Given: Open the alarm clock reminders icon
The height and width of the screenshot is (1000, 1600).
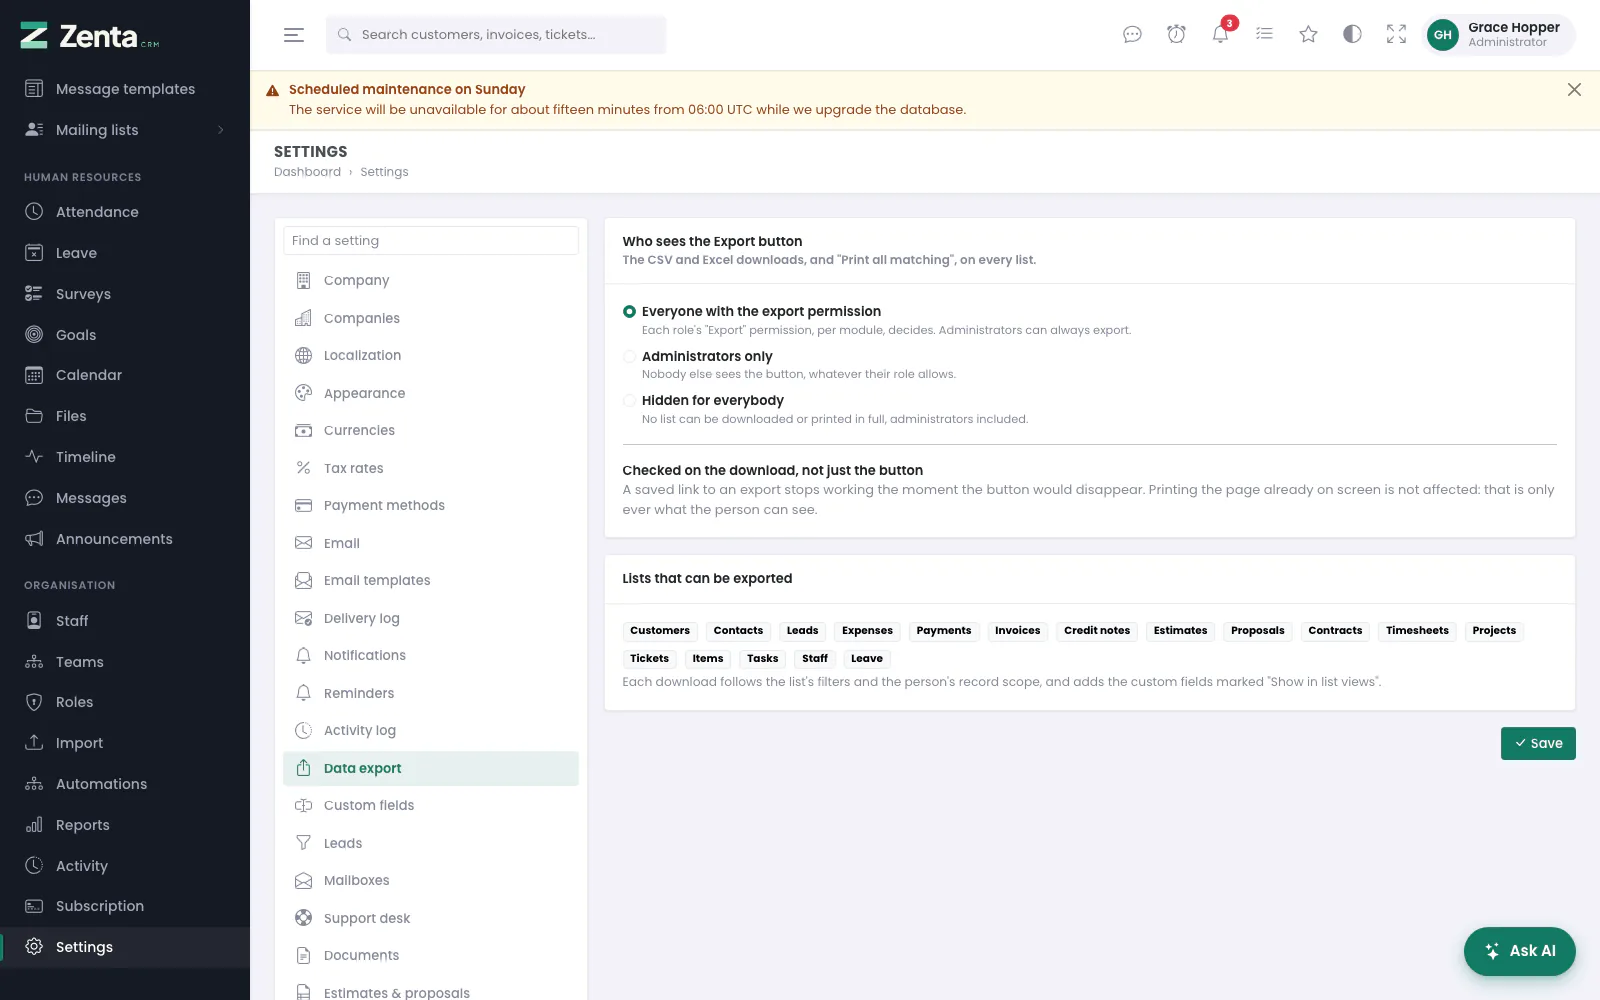Looking at the screenshot, I should (x=1176, y=35).
